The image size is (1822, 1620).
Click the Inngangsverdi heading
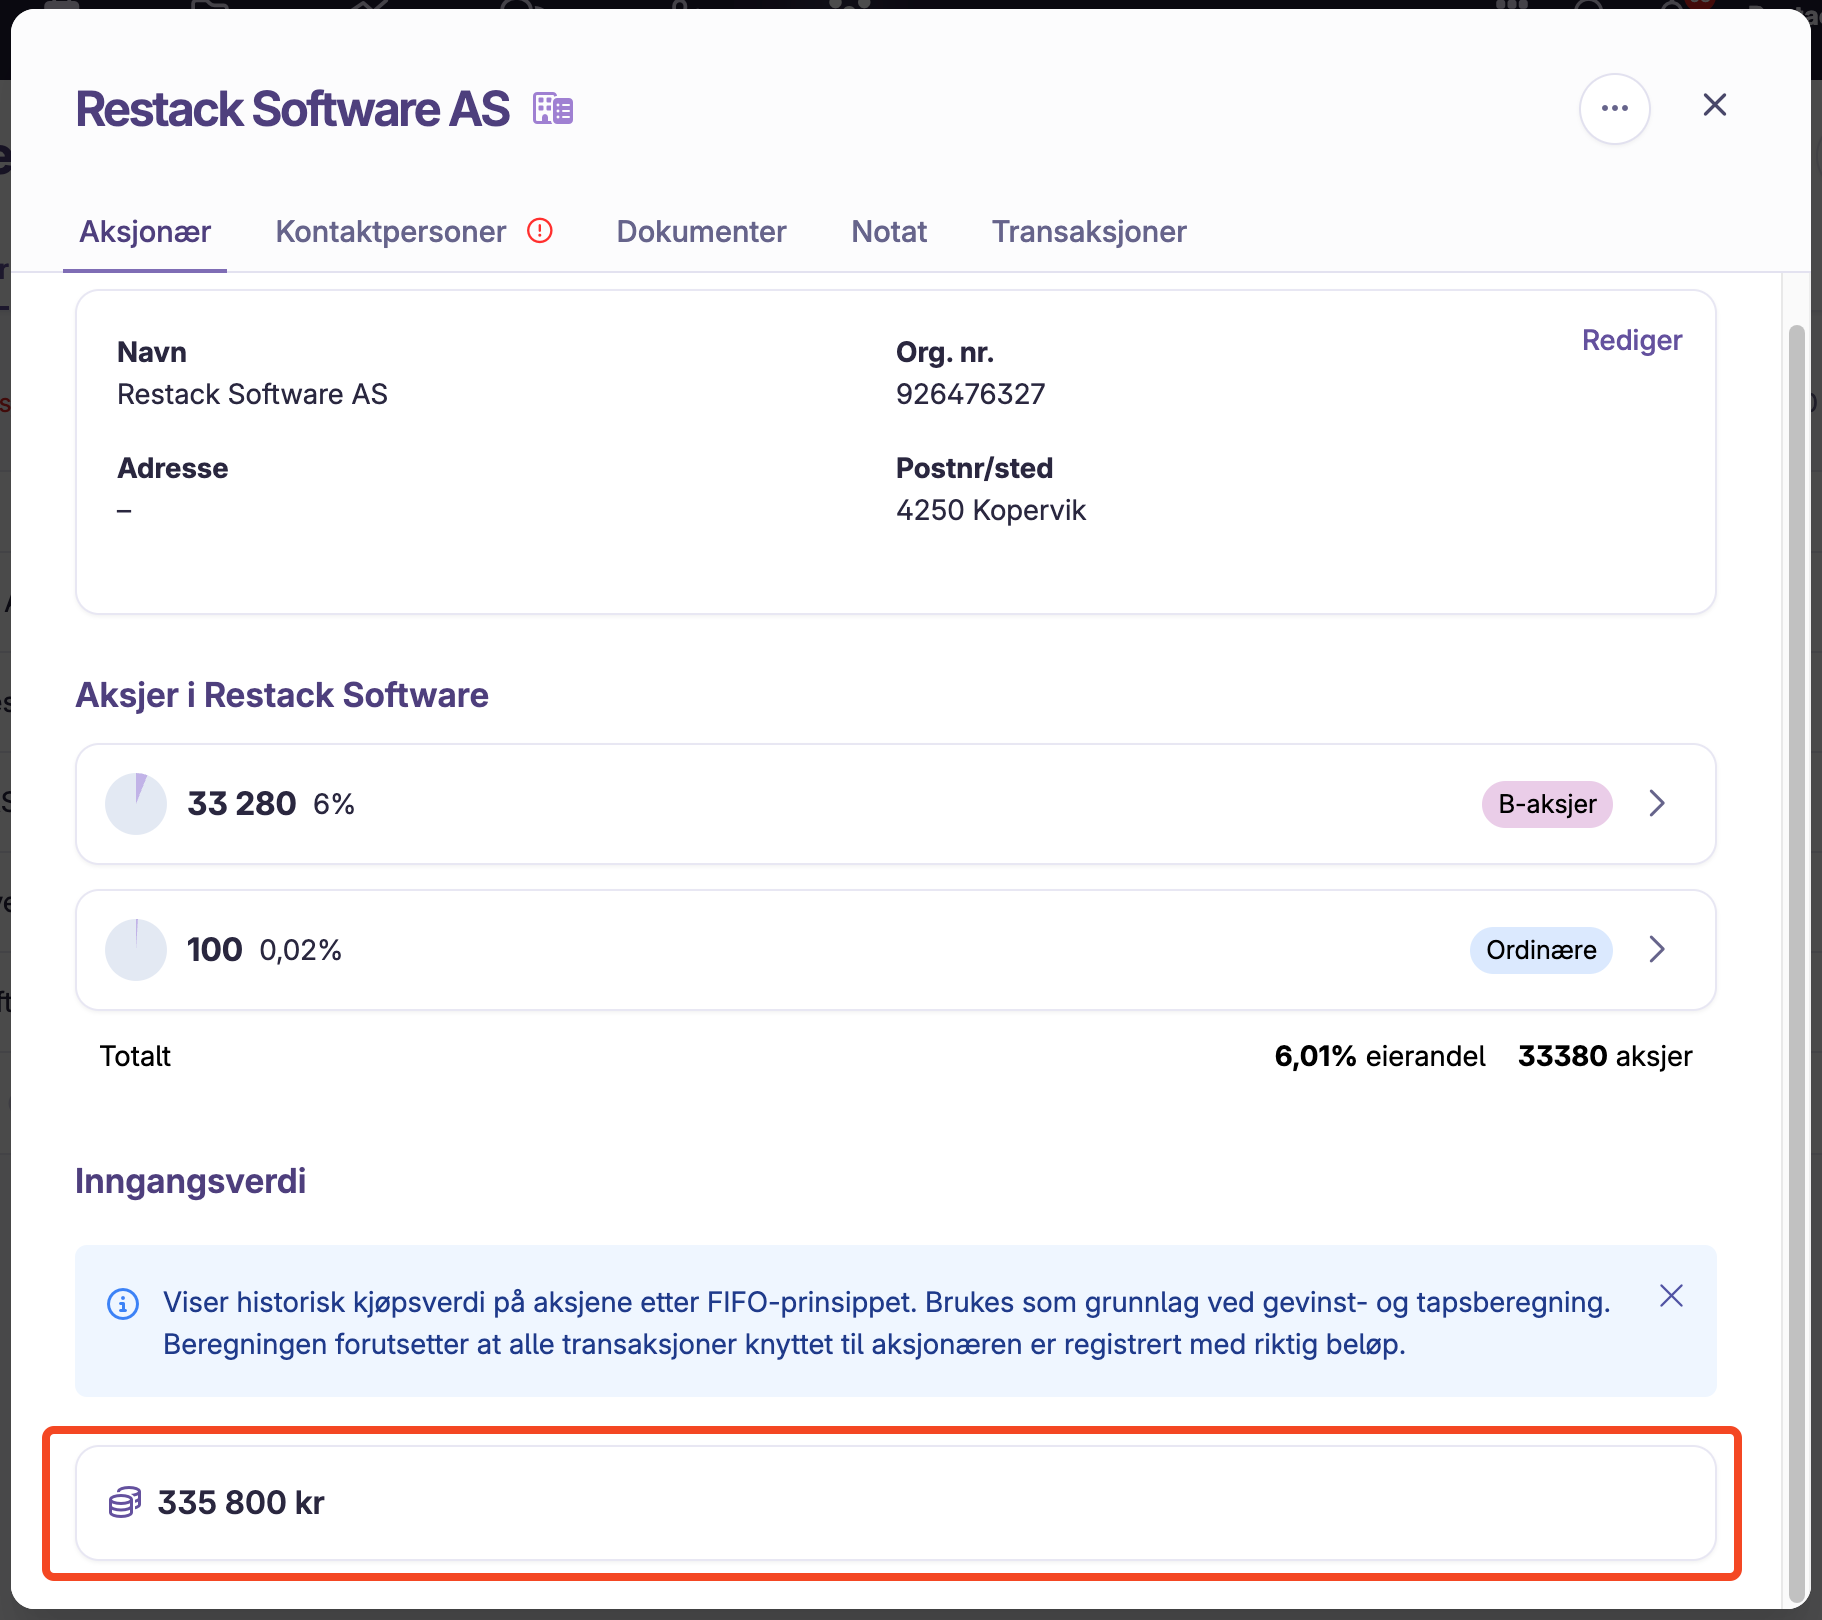pos(191,1181)
